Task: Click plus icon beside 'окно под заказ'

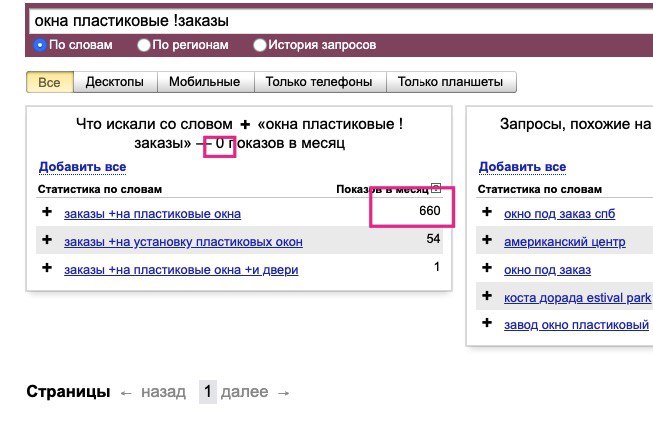Action: [x=487, y=267]
